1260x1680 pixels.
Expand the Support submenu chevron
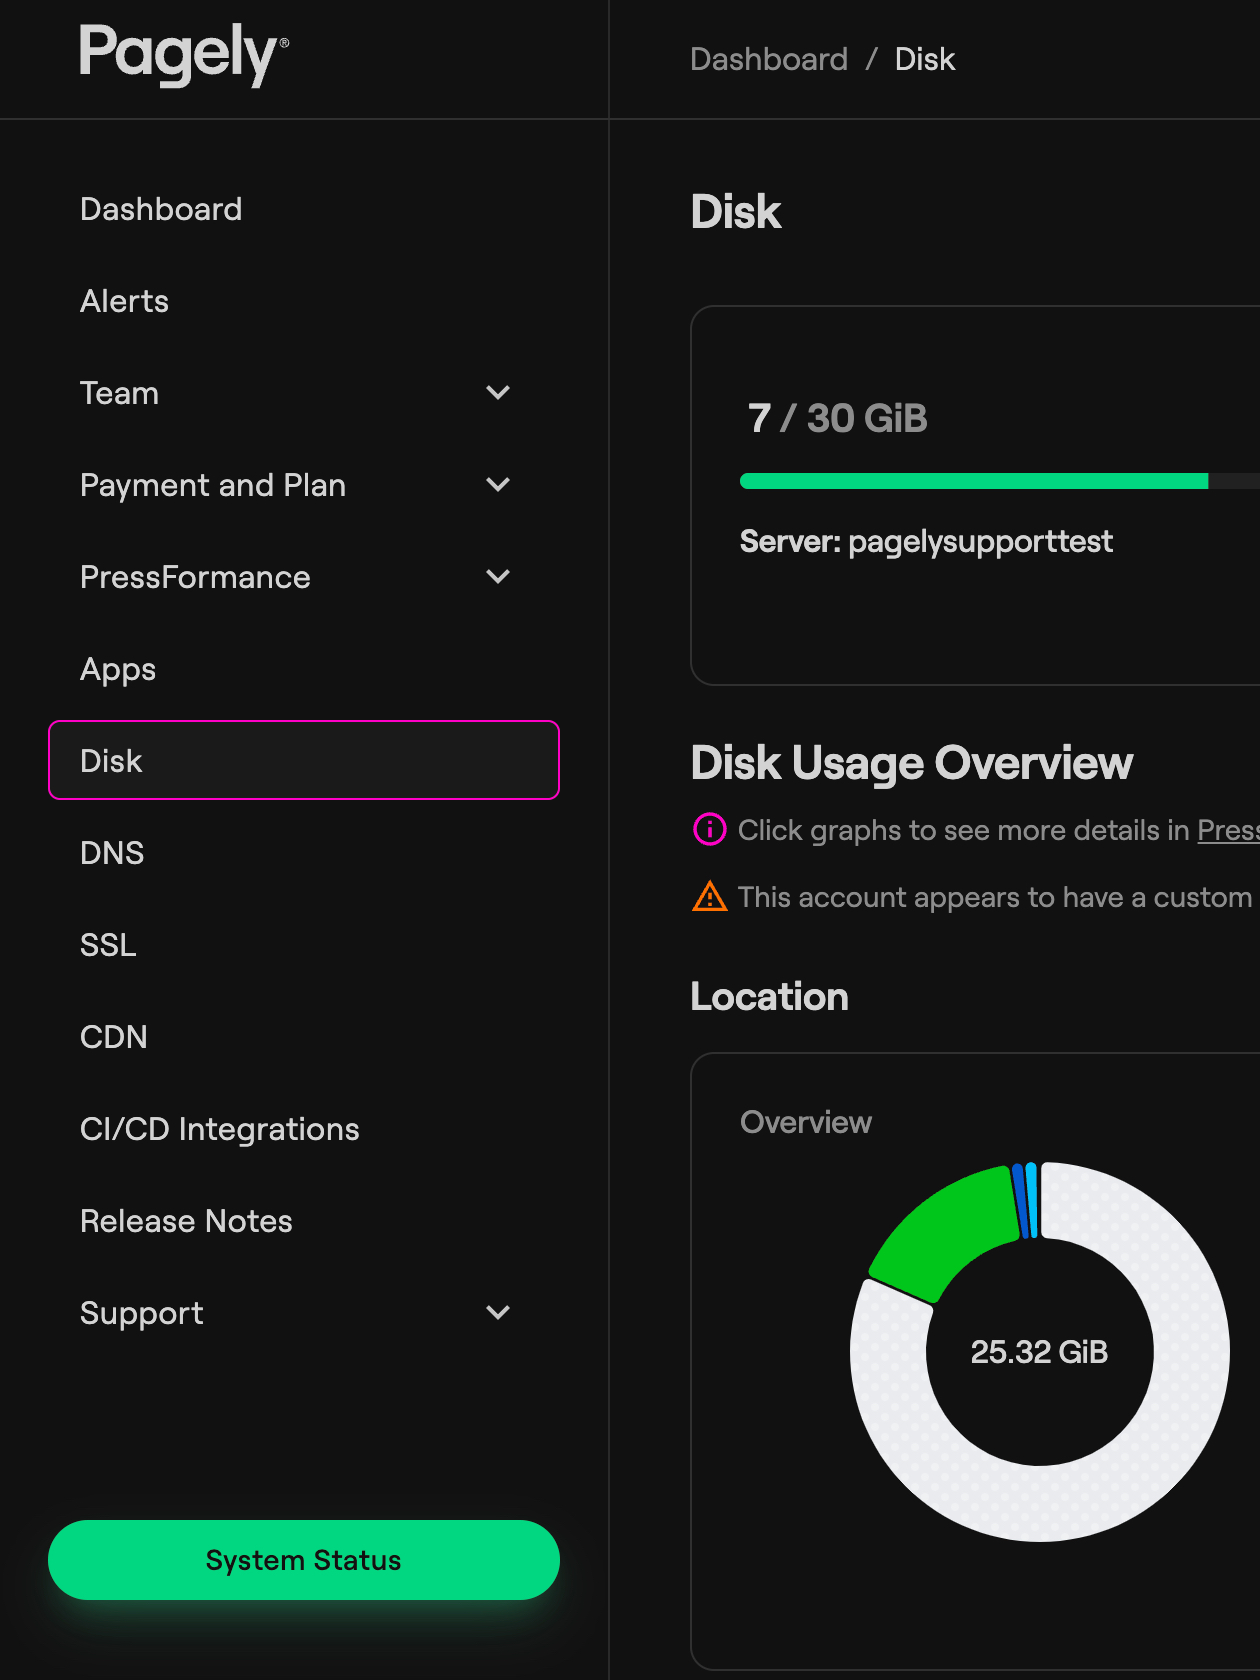pyautogui.click(x=498, y=1313)
